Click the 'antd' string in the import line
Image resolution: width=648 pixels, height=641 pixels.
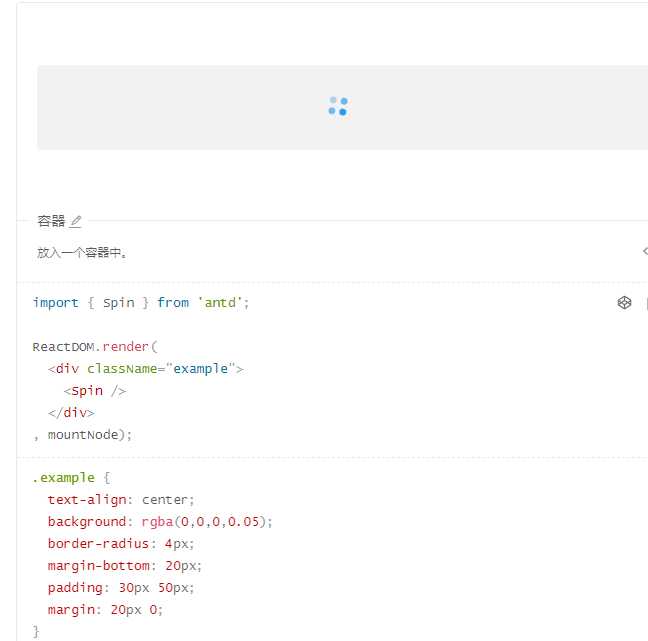[x=223, y=302]
